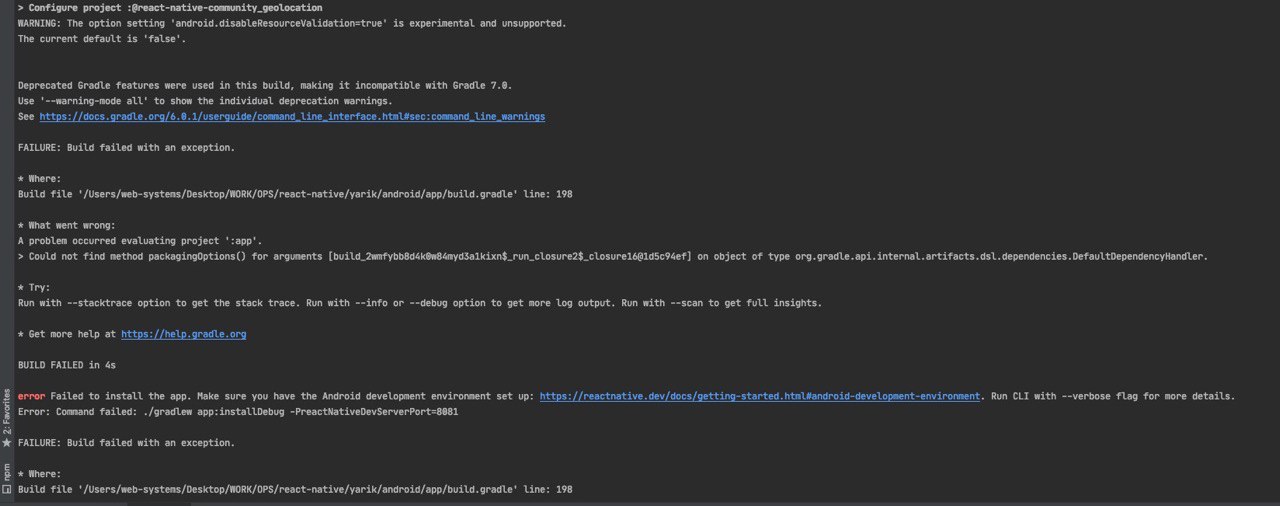Click the '* Get more help at' text
The height and width of the screenshot is (506, 1280).
pyautogui.click(x=67, y=334)
